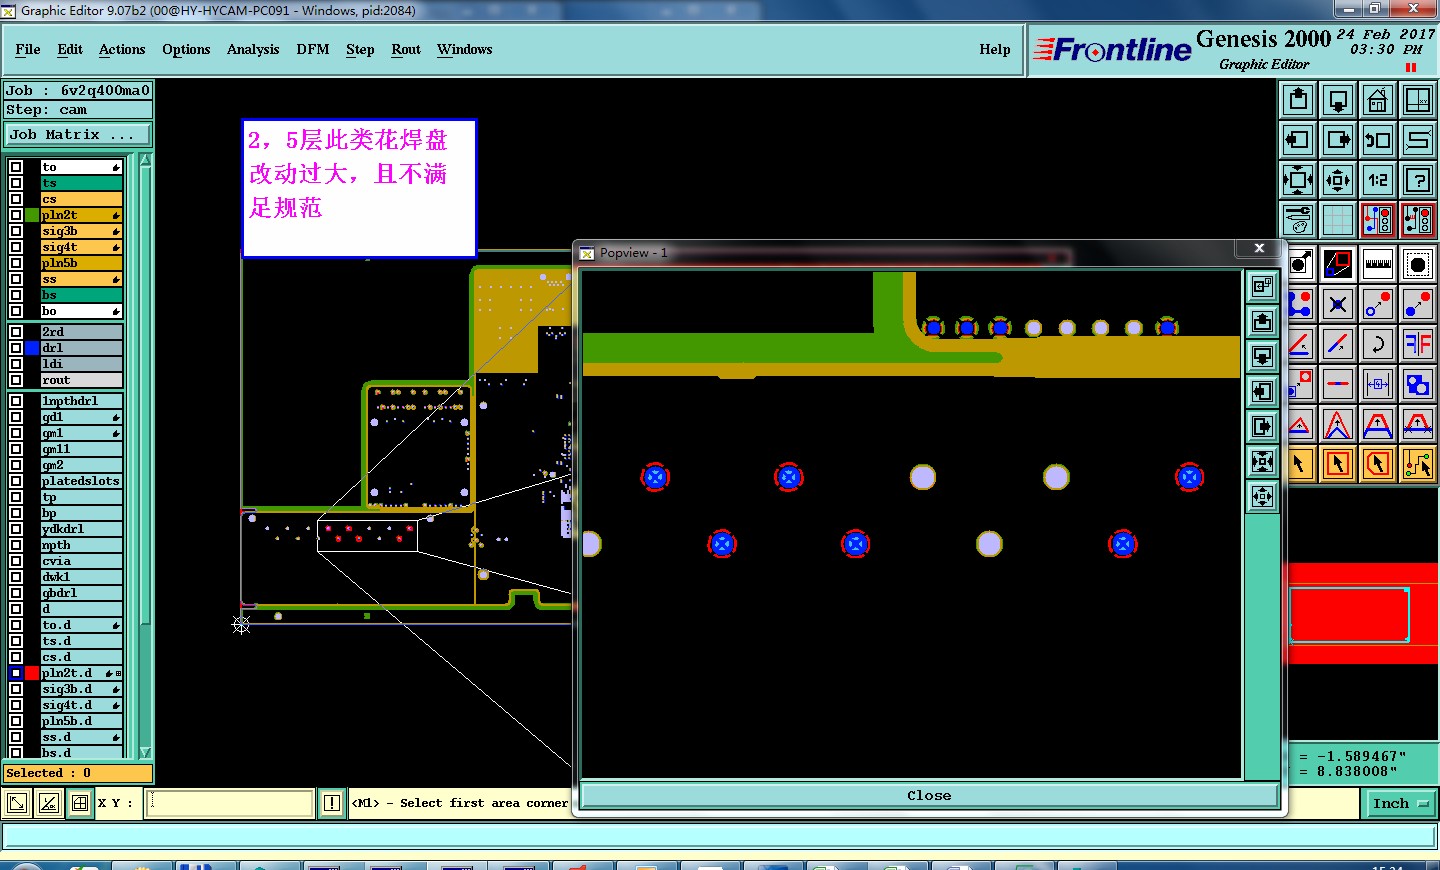
Task: Click the Job Matrix button
Action: pyautogui.click(x=78, y=134)
